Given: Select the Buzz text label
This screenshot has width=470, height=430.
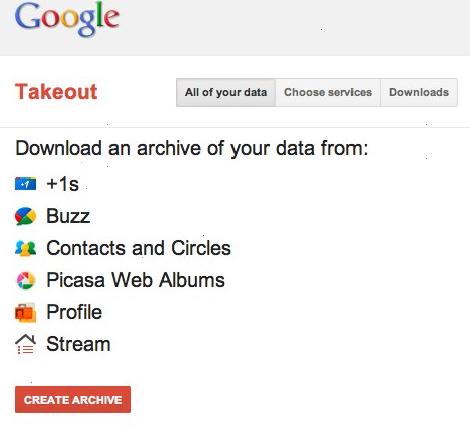Looking at the screenshot, I should pyautogui.click(x=68, y=216).
